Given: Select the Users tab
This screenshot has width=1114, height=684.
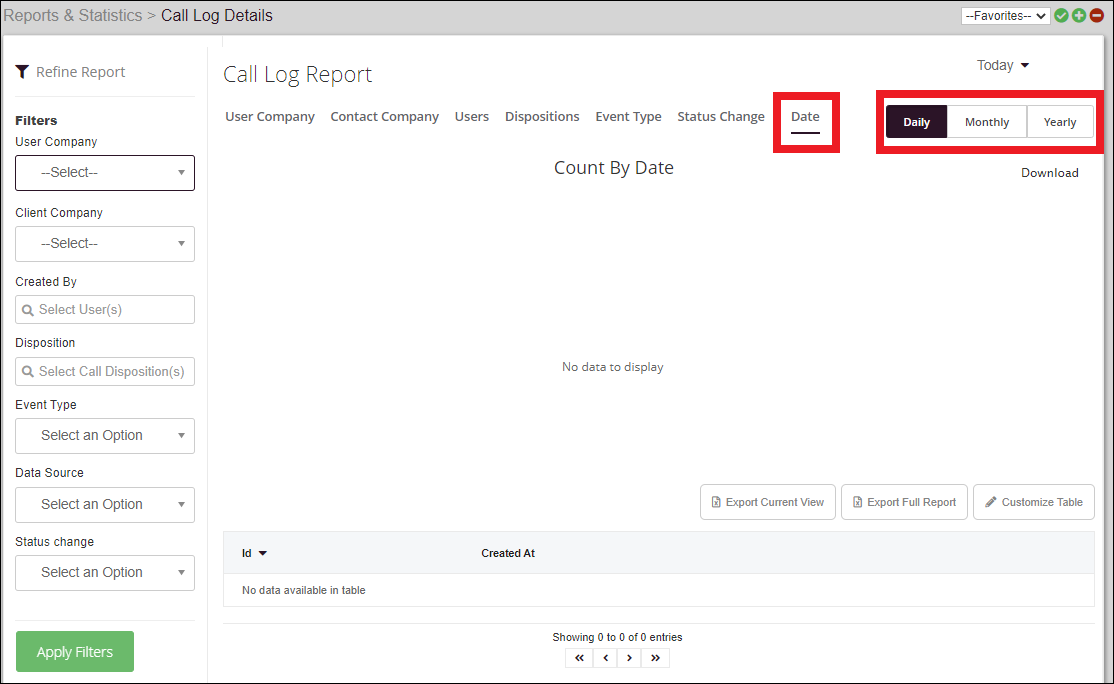Looking at the screenshot, I should click(x=472, y=116).
